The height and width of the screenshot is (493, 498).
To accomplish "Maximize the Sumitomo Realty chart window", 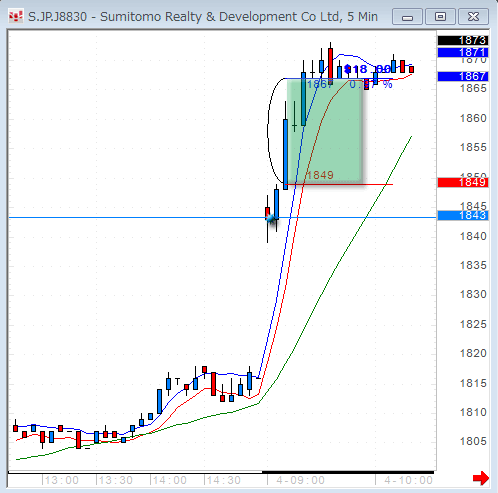I will [x=440, y=17].
